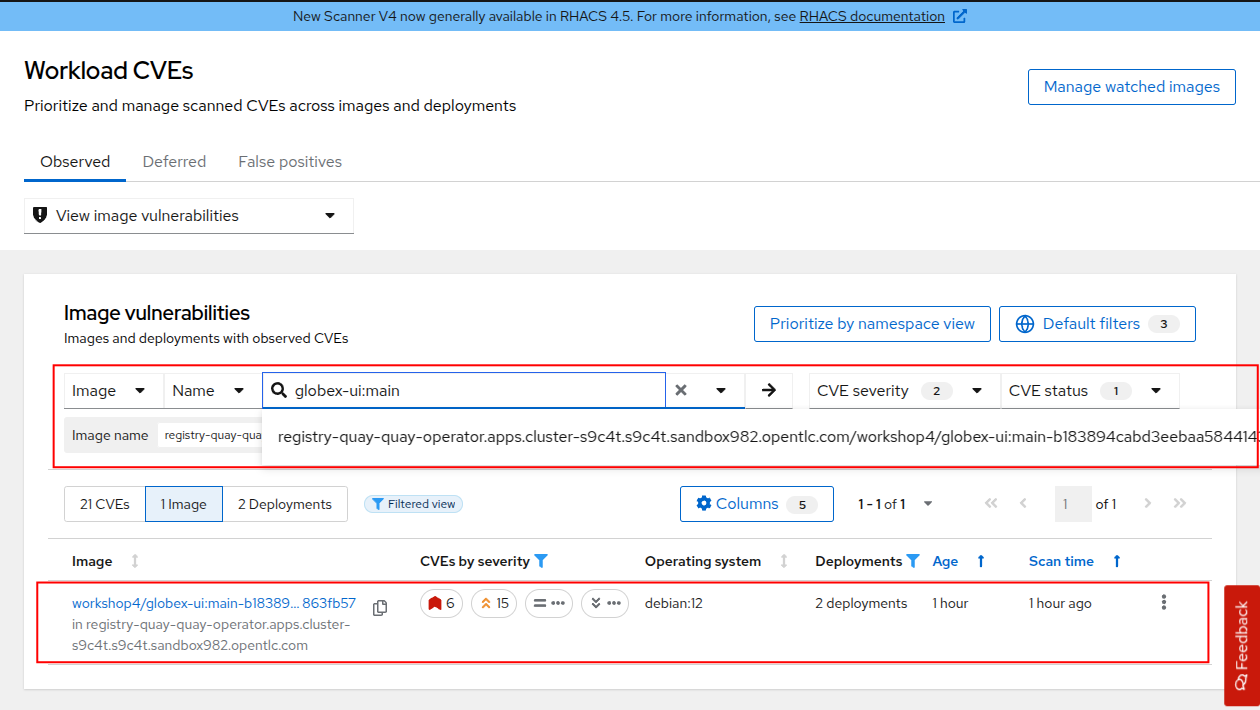This screenshot has width=1260, height=710.
Task: Click the low severity hidden badge
Action: [x=605, y=603]
